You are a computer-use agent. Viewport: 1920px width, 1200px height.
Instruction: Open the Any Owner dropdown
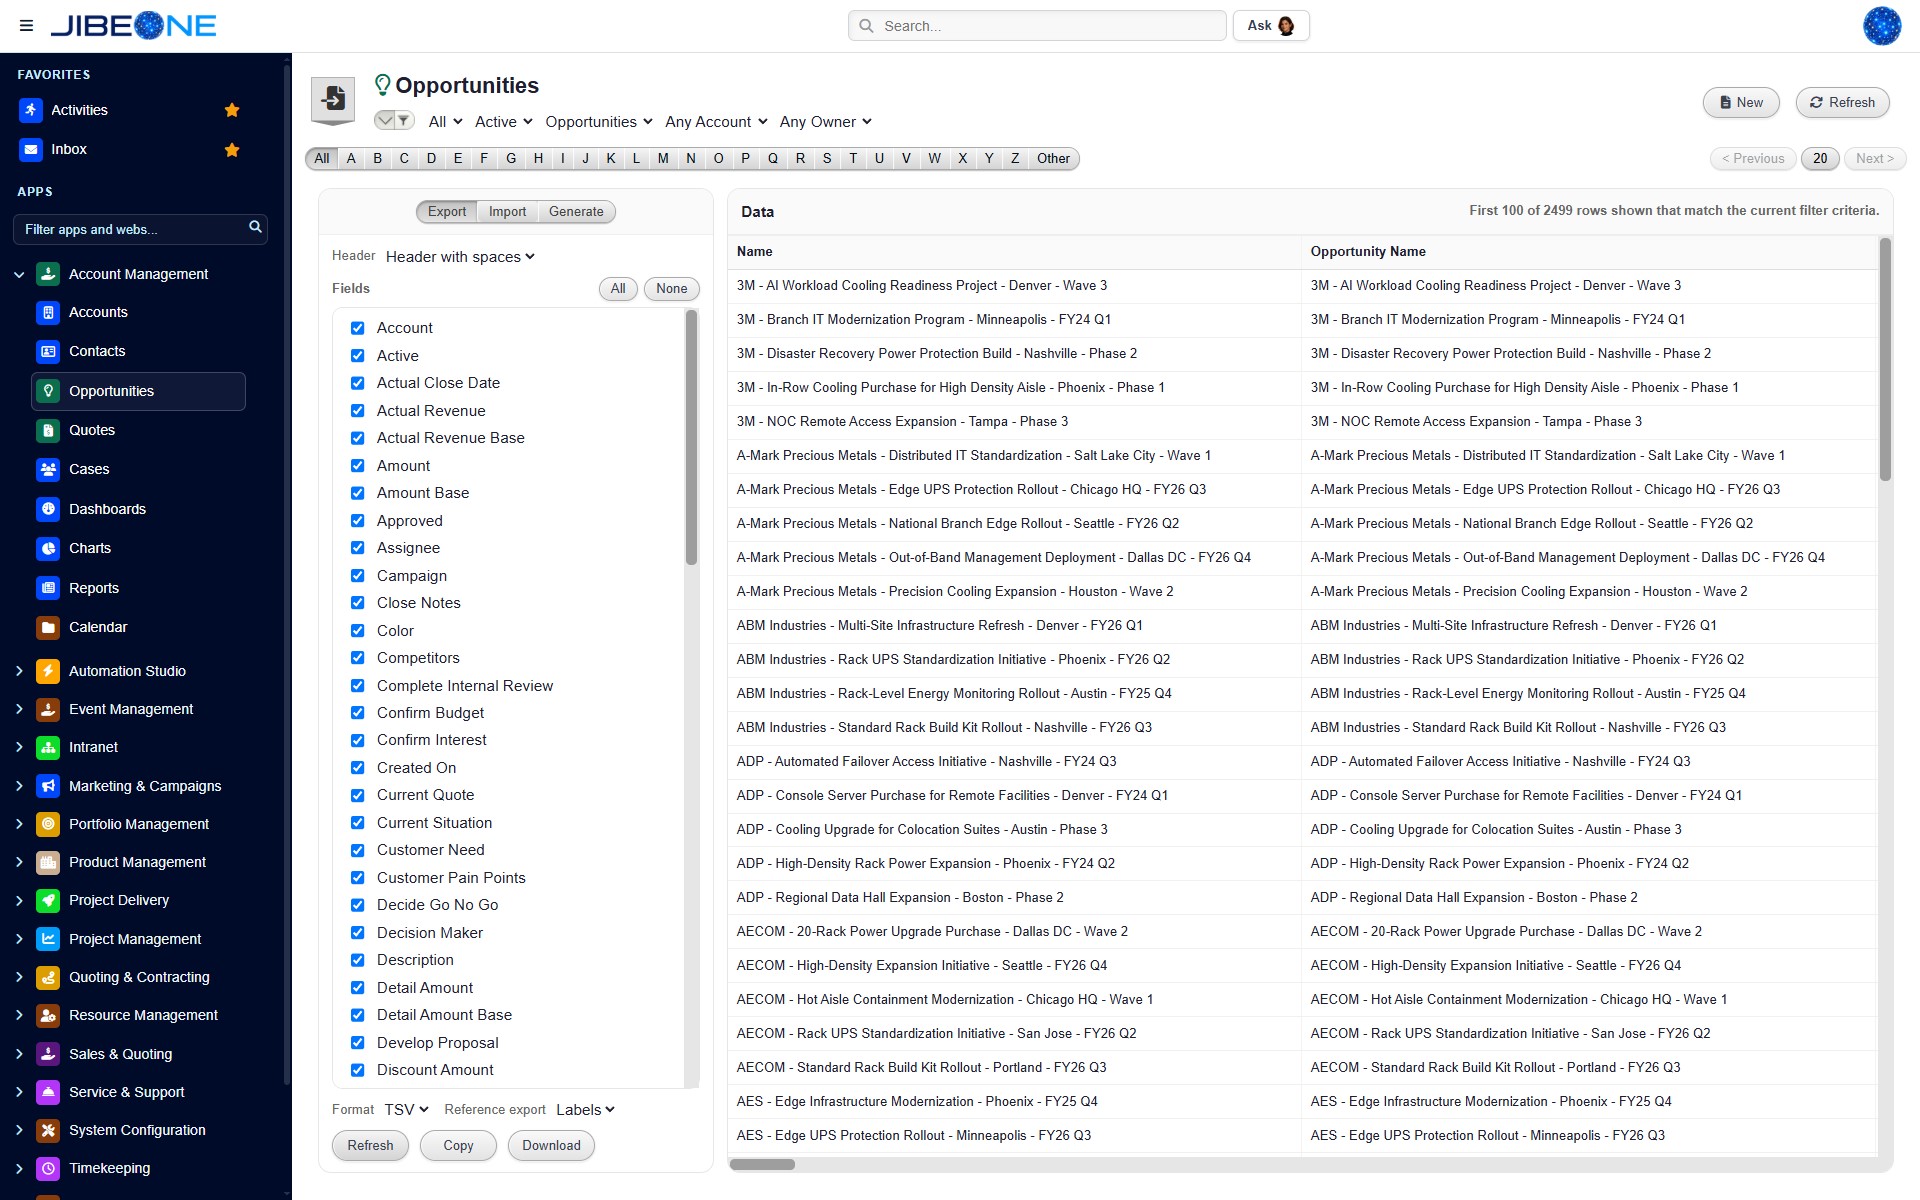pyautogui.click(x=826, y=122)
